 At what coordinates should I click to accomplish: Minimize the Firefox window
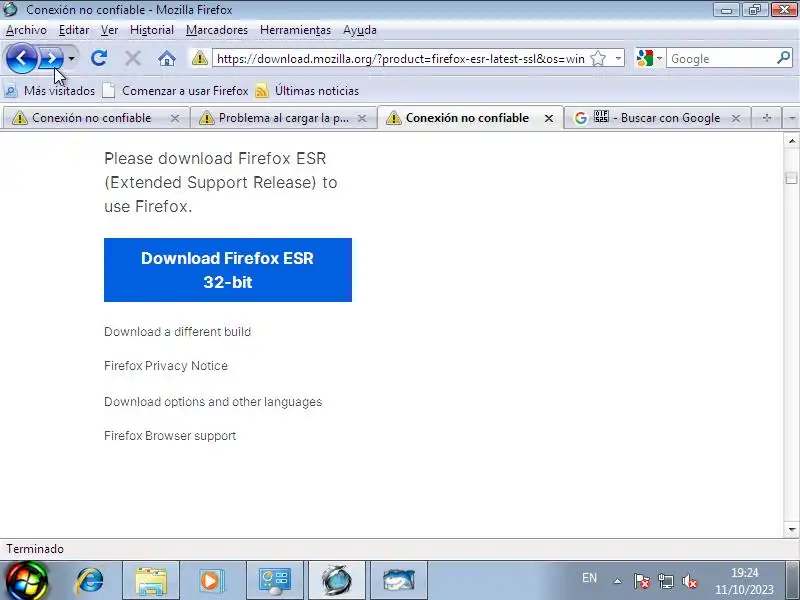click(x=727, y=9)
